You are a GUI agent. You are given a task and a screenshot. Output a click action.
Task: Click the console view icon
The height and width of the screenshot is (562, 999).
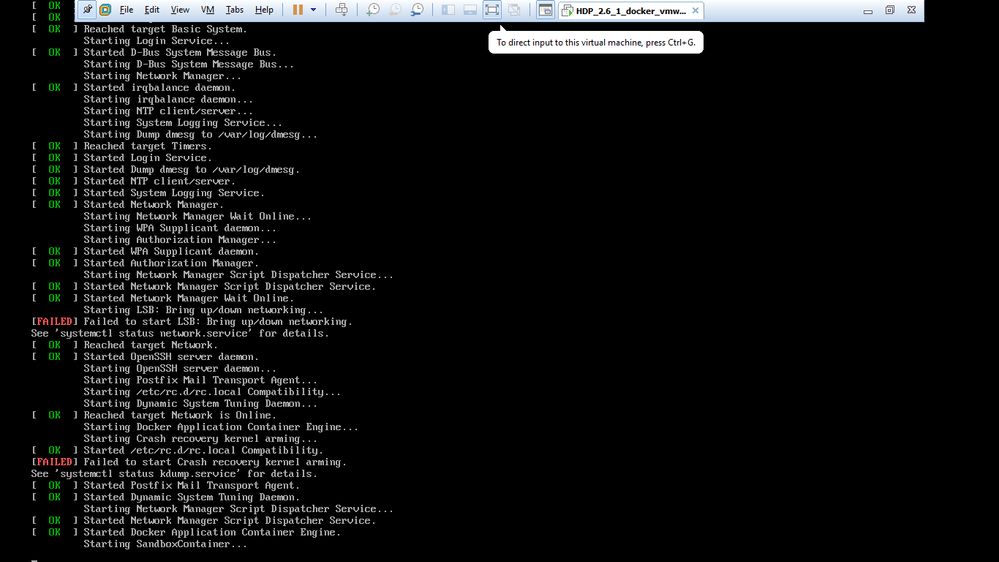[545, 10]
